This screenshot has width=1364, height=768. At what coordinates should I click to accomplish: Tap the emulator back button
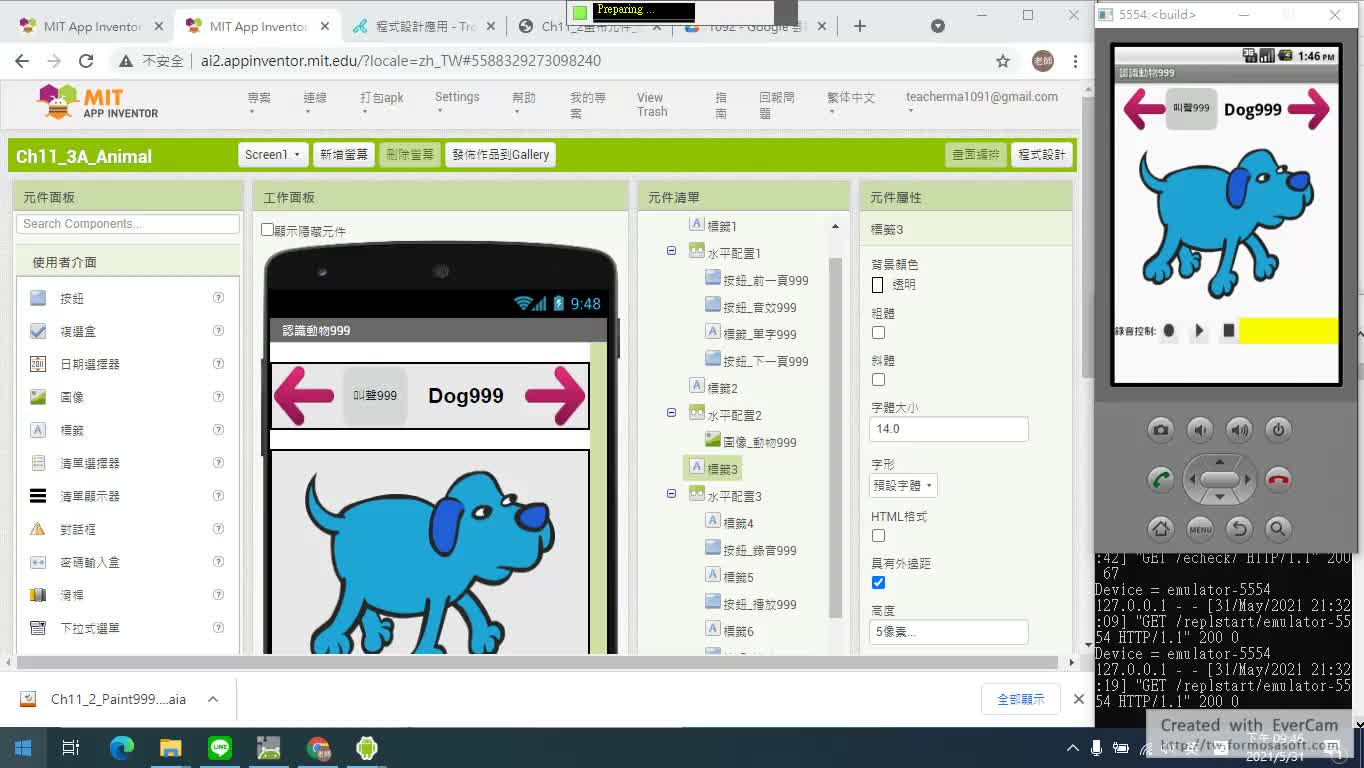tap(1239, 528)
